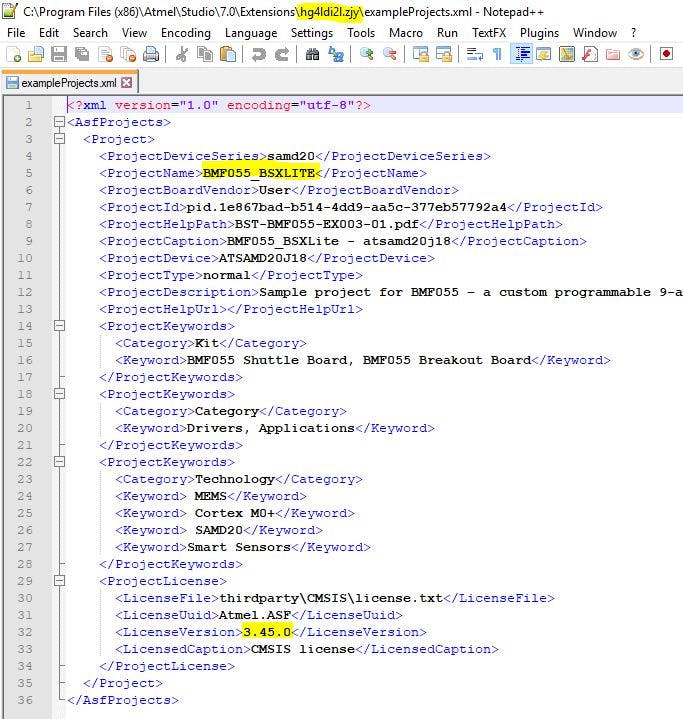Click line number 17 in the margin
Screen dimensions: 683x719
pyautogui.click(x=25, y=377)
